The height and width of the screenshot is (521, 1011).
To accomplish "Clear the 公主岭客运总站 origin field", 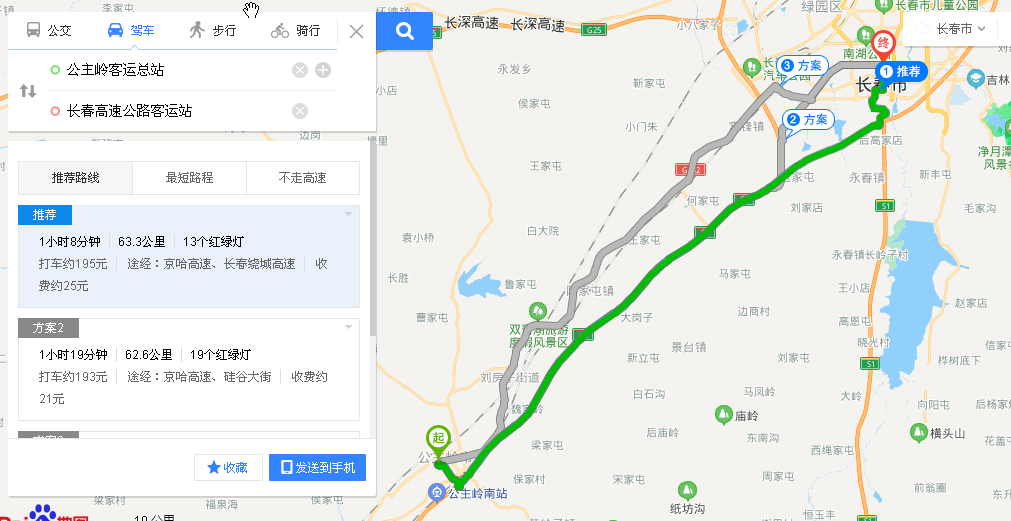I will point(300,70).
